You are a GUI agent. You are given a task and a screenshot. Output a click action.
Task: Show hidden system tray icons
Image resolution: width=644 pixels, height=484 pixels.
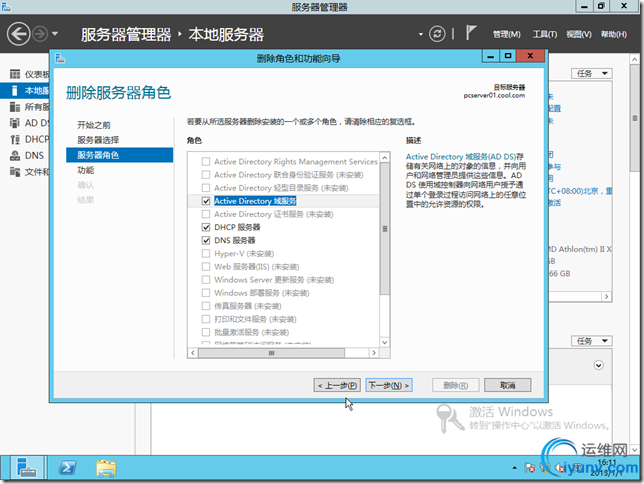[514, 468]
